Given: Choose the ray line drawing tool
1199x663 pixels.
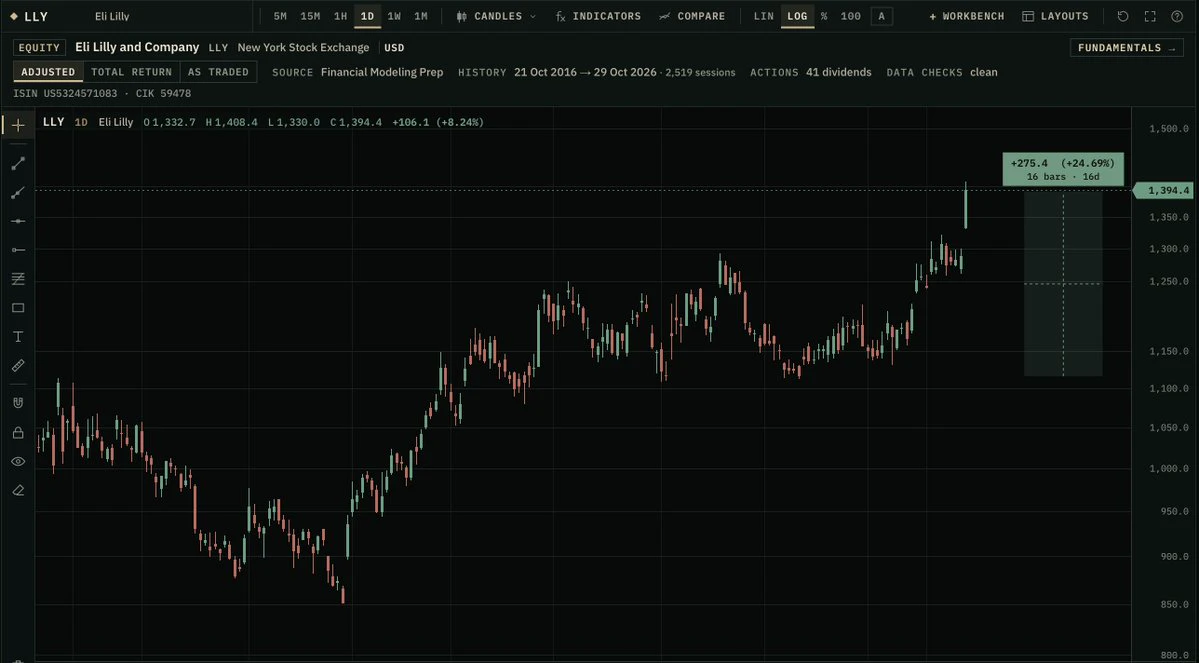Looking at the screenshot, I should (18, 192).
